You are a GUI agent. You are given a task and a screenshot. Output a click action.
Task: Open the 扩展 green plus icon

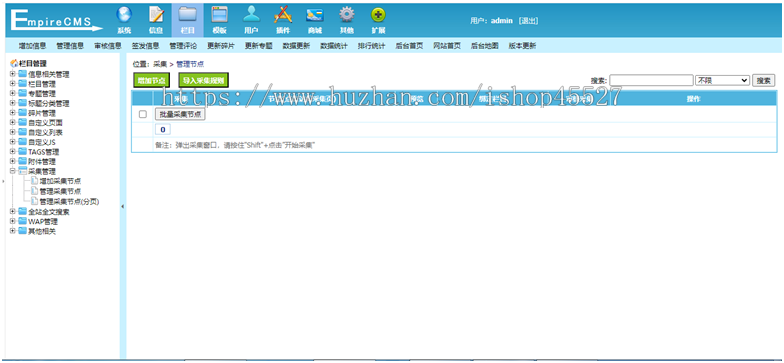[378, 16]
